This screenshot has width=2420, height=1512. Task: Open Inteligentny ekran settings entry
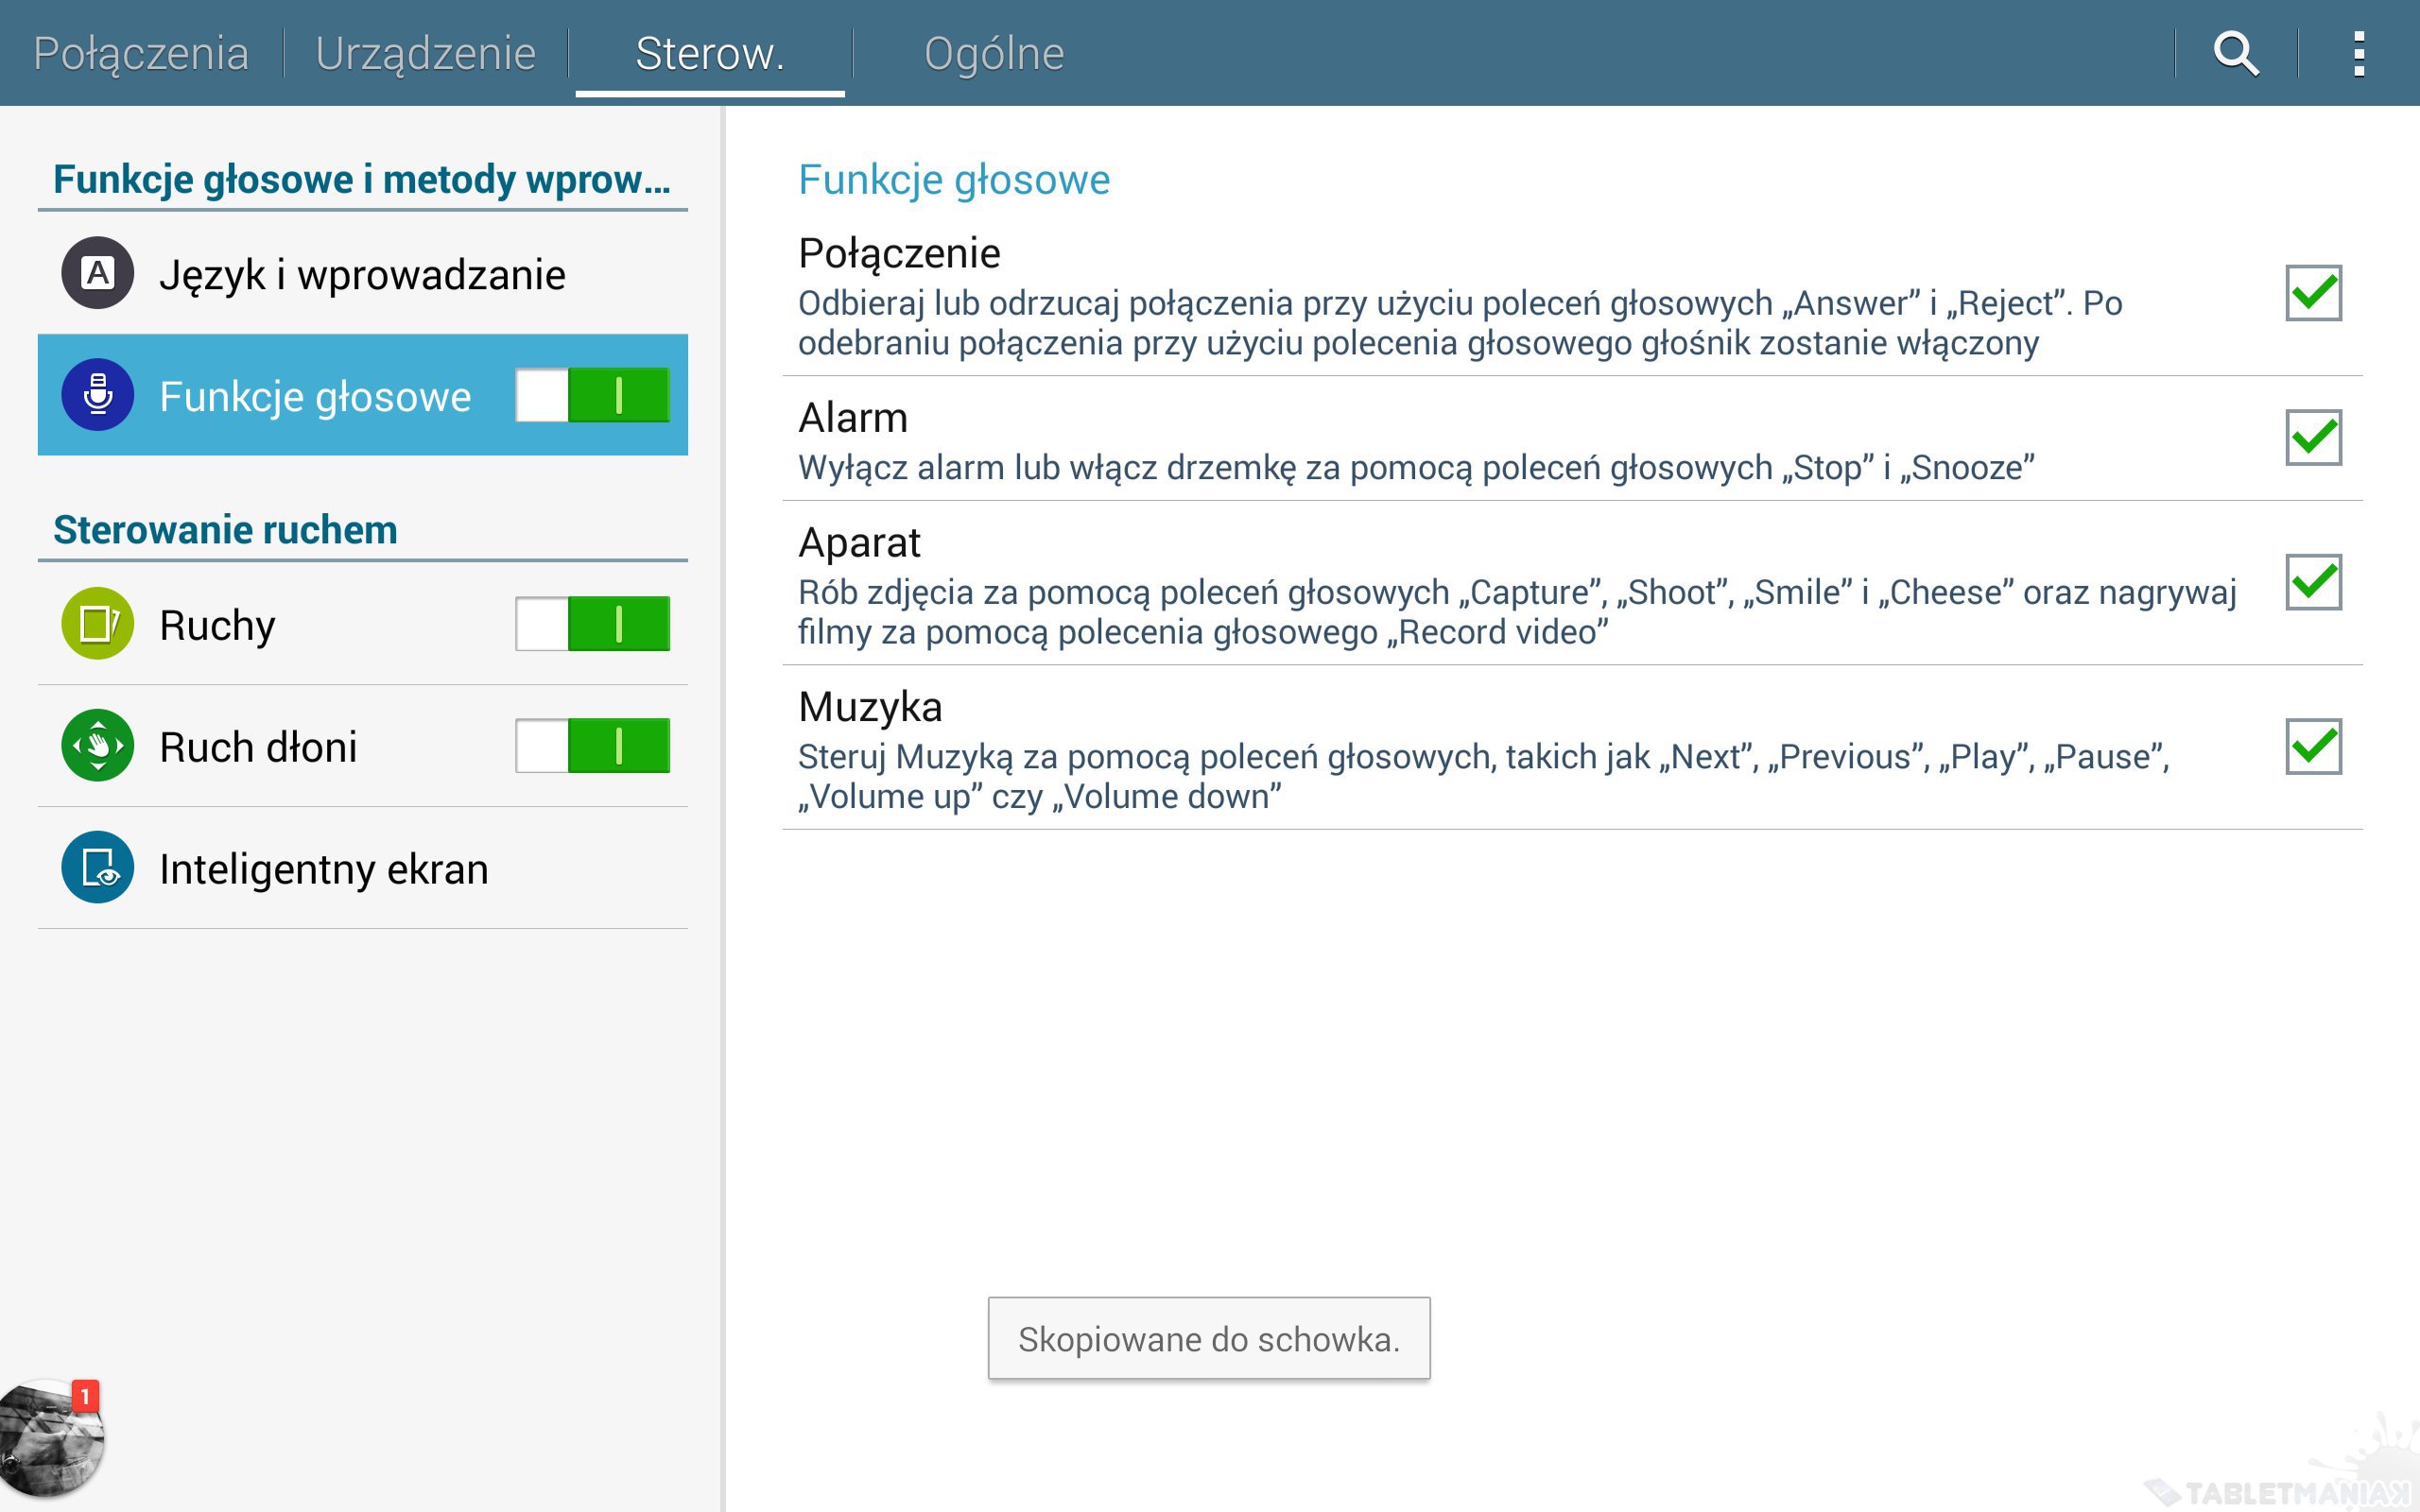pos(323,868)
